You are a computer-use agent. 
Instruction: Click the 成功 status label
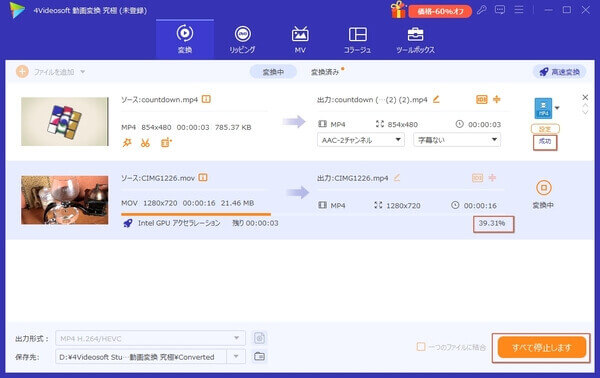coord(545,142)
